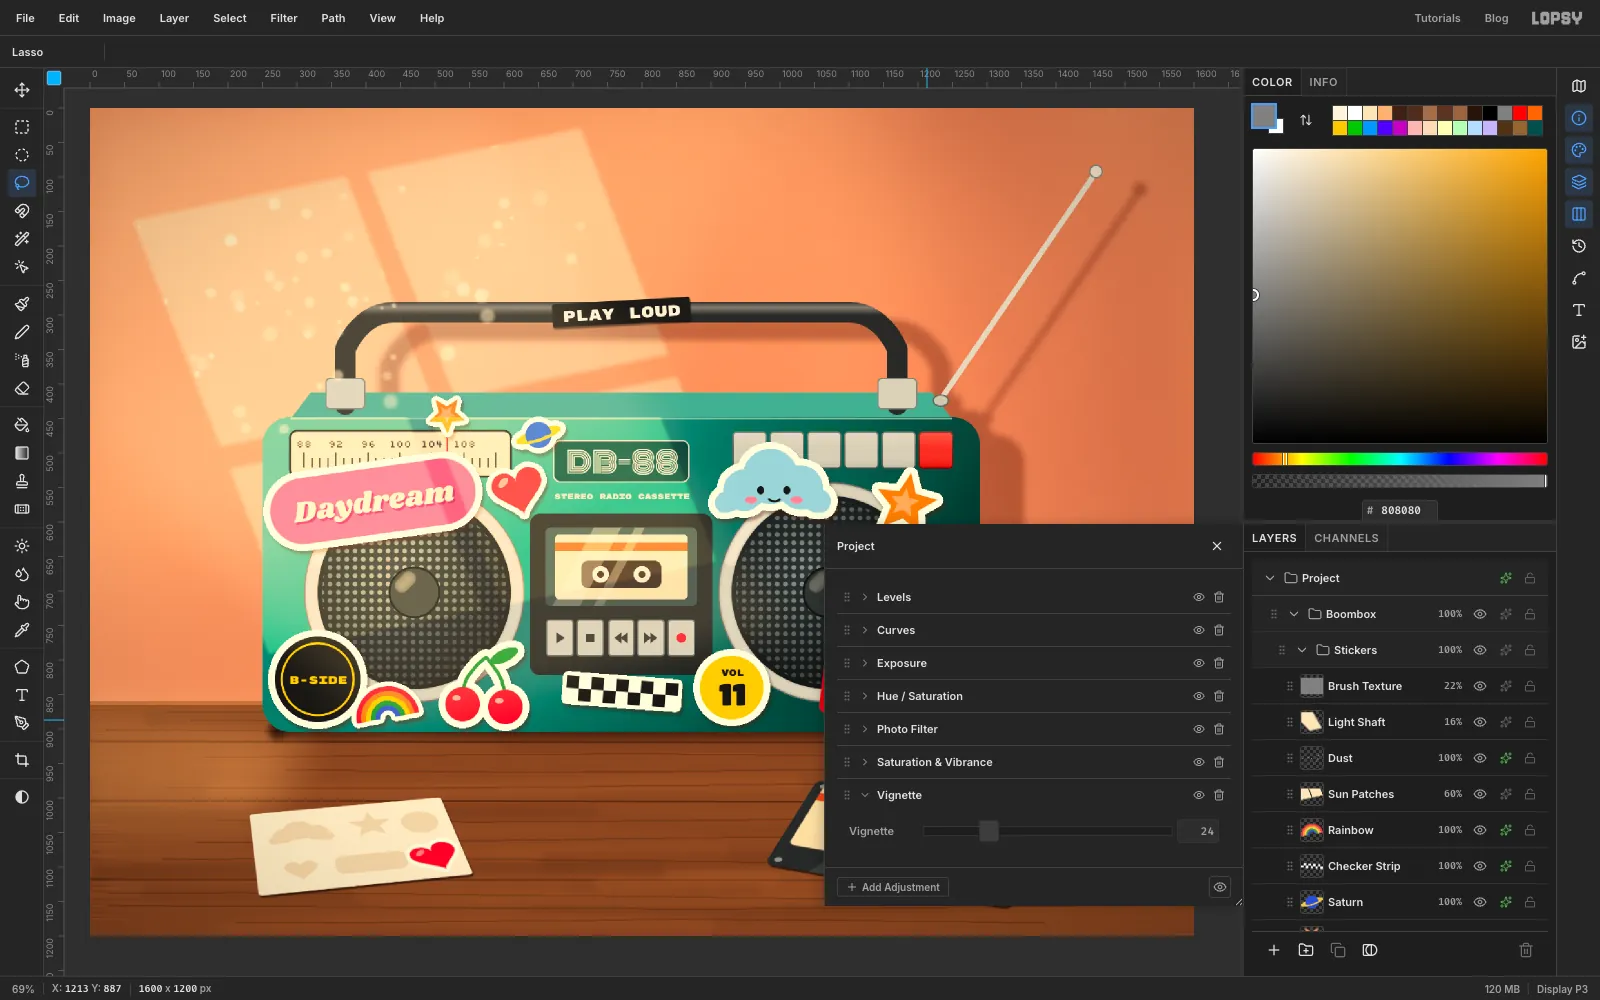Select the Text tool in left toolbar
The image size is (1600, 1000).
click(x=22, y=695)
